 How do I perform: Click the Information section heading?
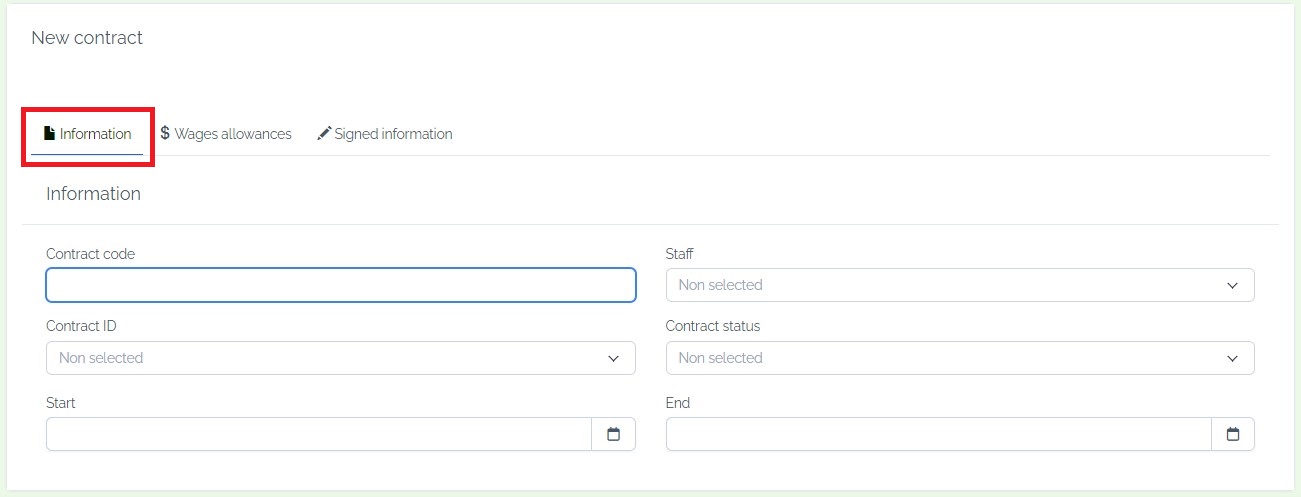pos(93,194)
